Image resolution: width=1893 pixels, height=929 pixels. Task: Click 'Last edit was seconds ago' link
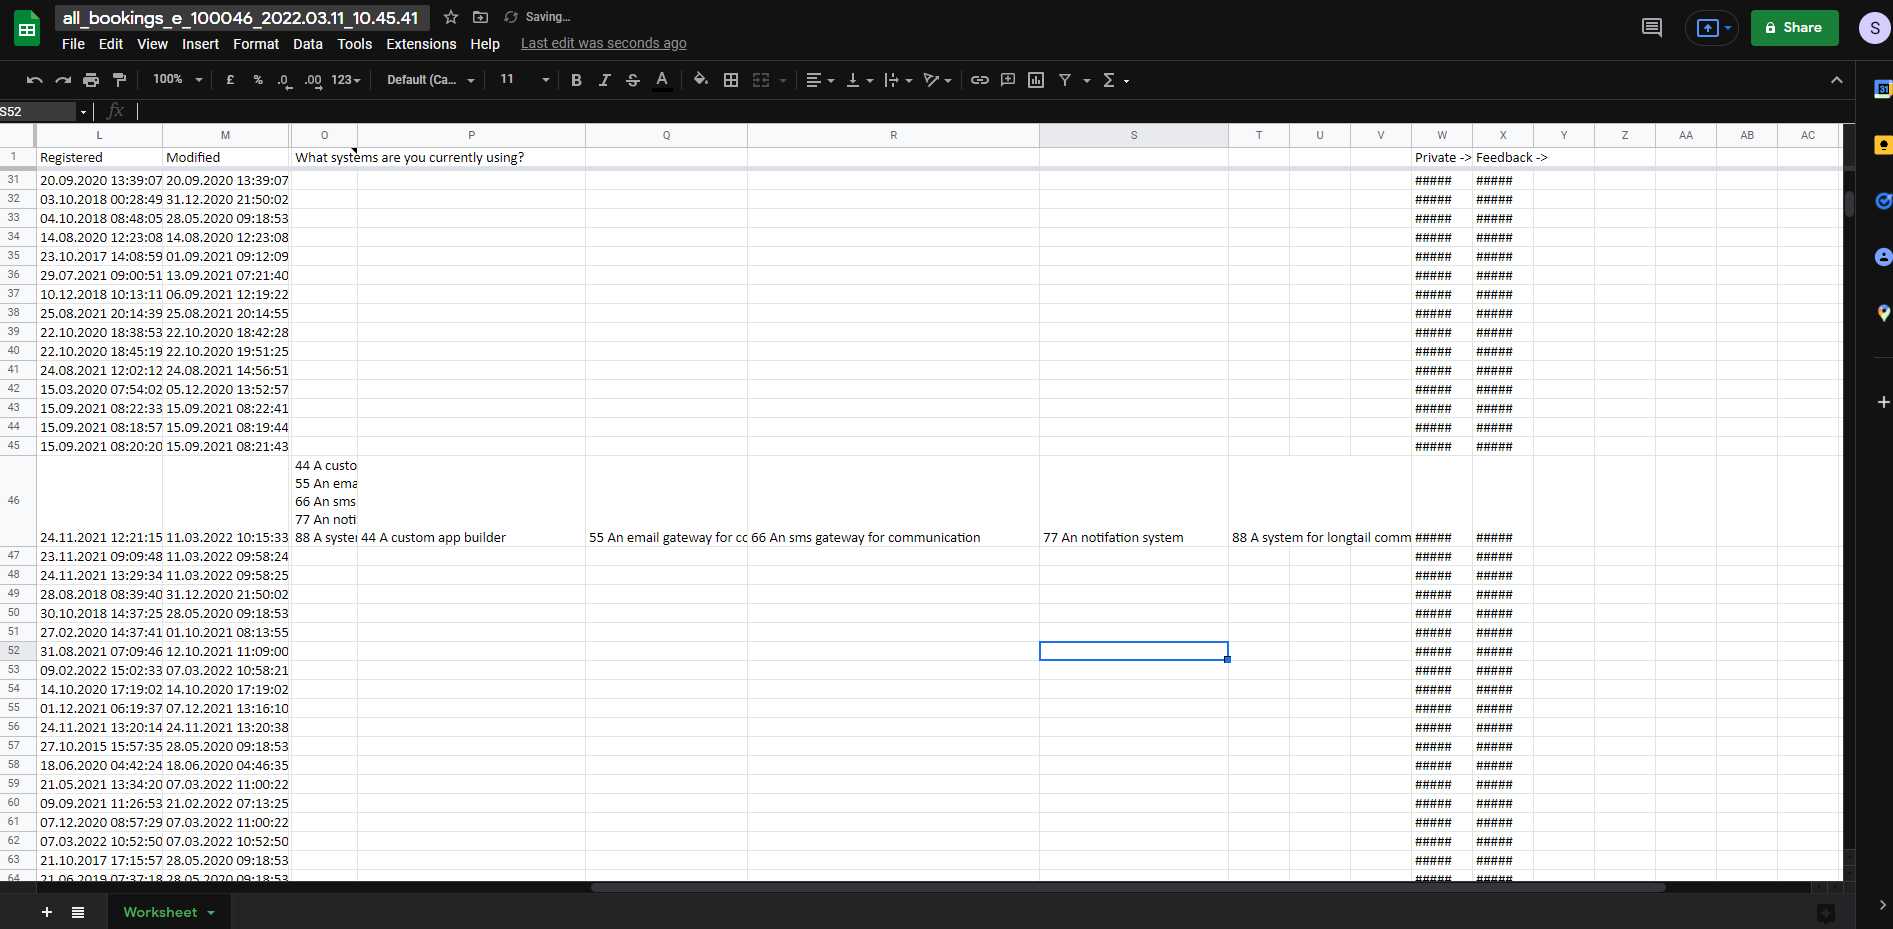[x=603, y=44]
